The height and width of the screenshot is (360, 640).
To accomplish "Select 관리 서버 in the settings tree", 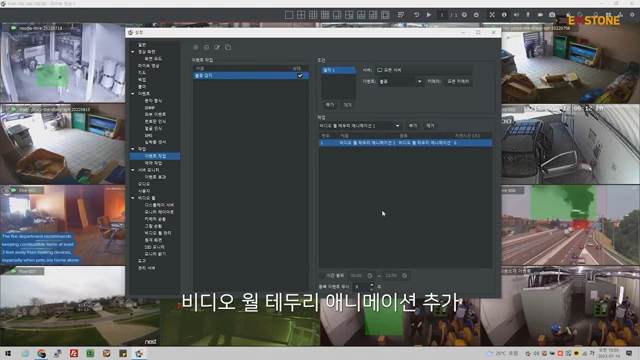I will pyautogui.click(x=146, y=268).
